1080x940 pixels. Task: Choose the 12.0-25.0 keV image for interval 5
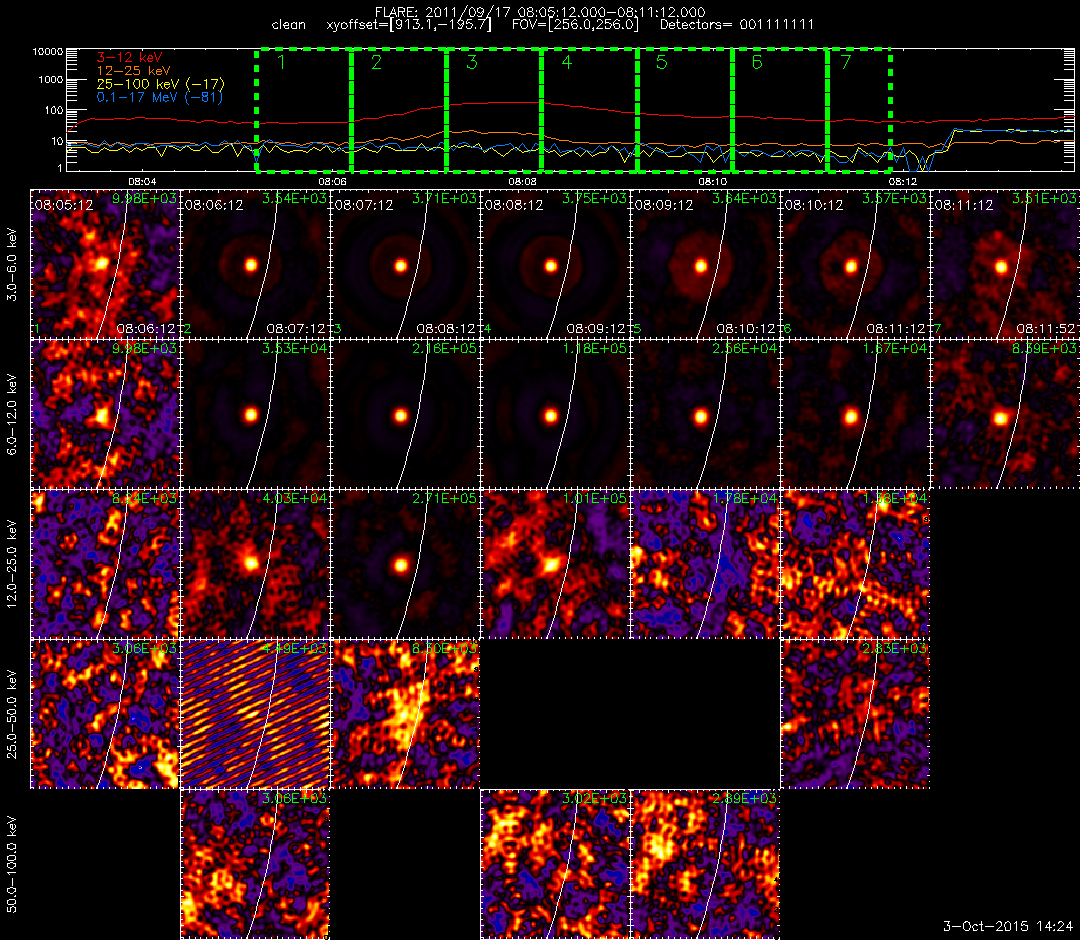click(705, 565)
